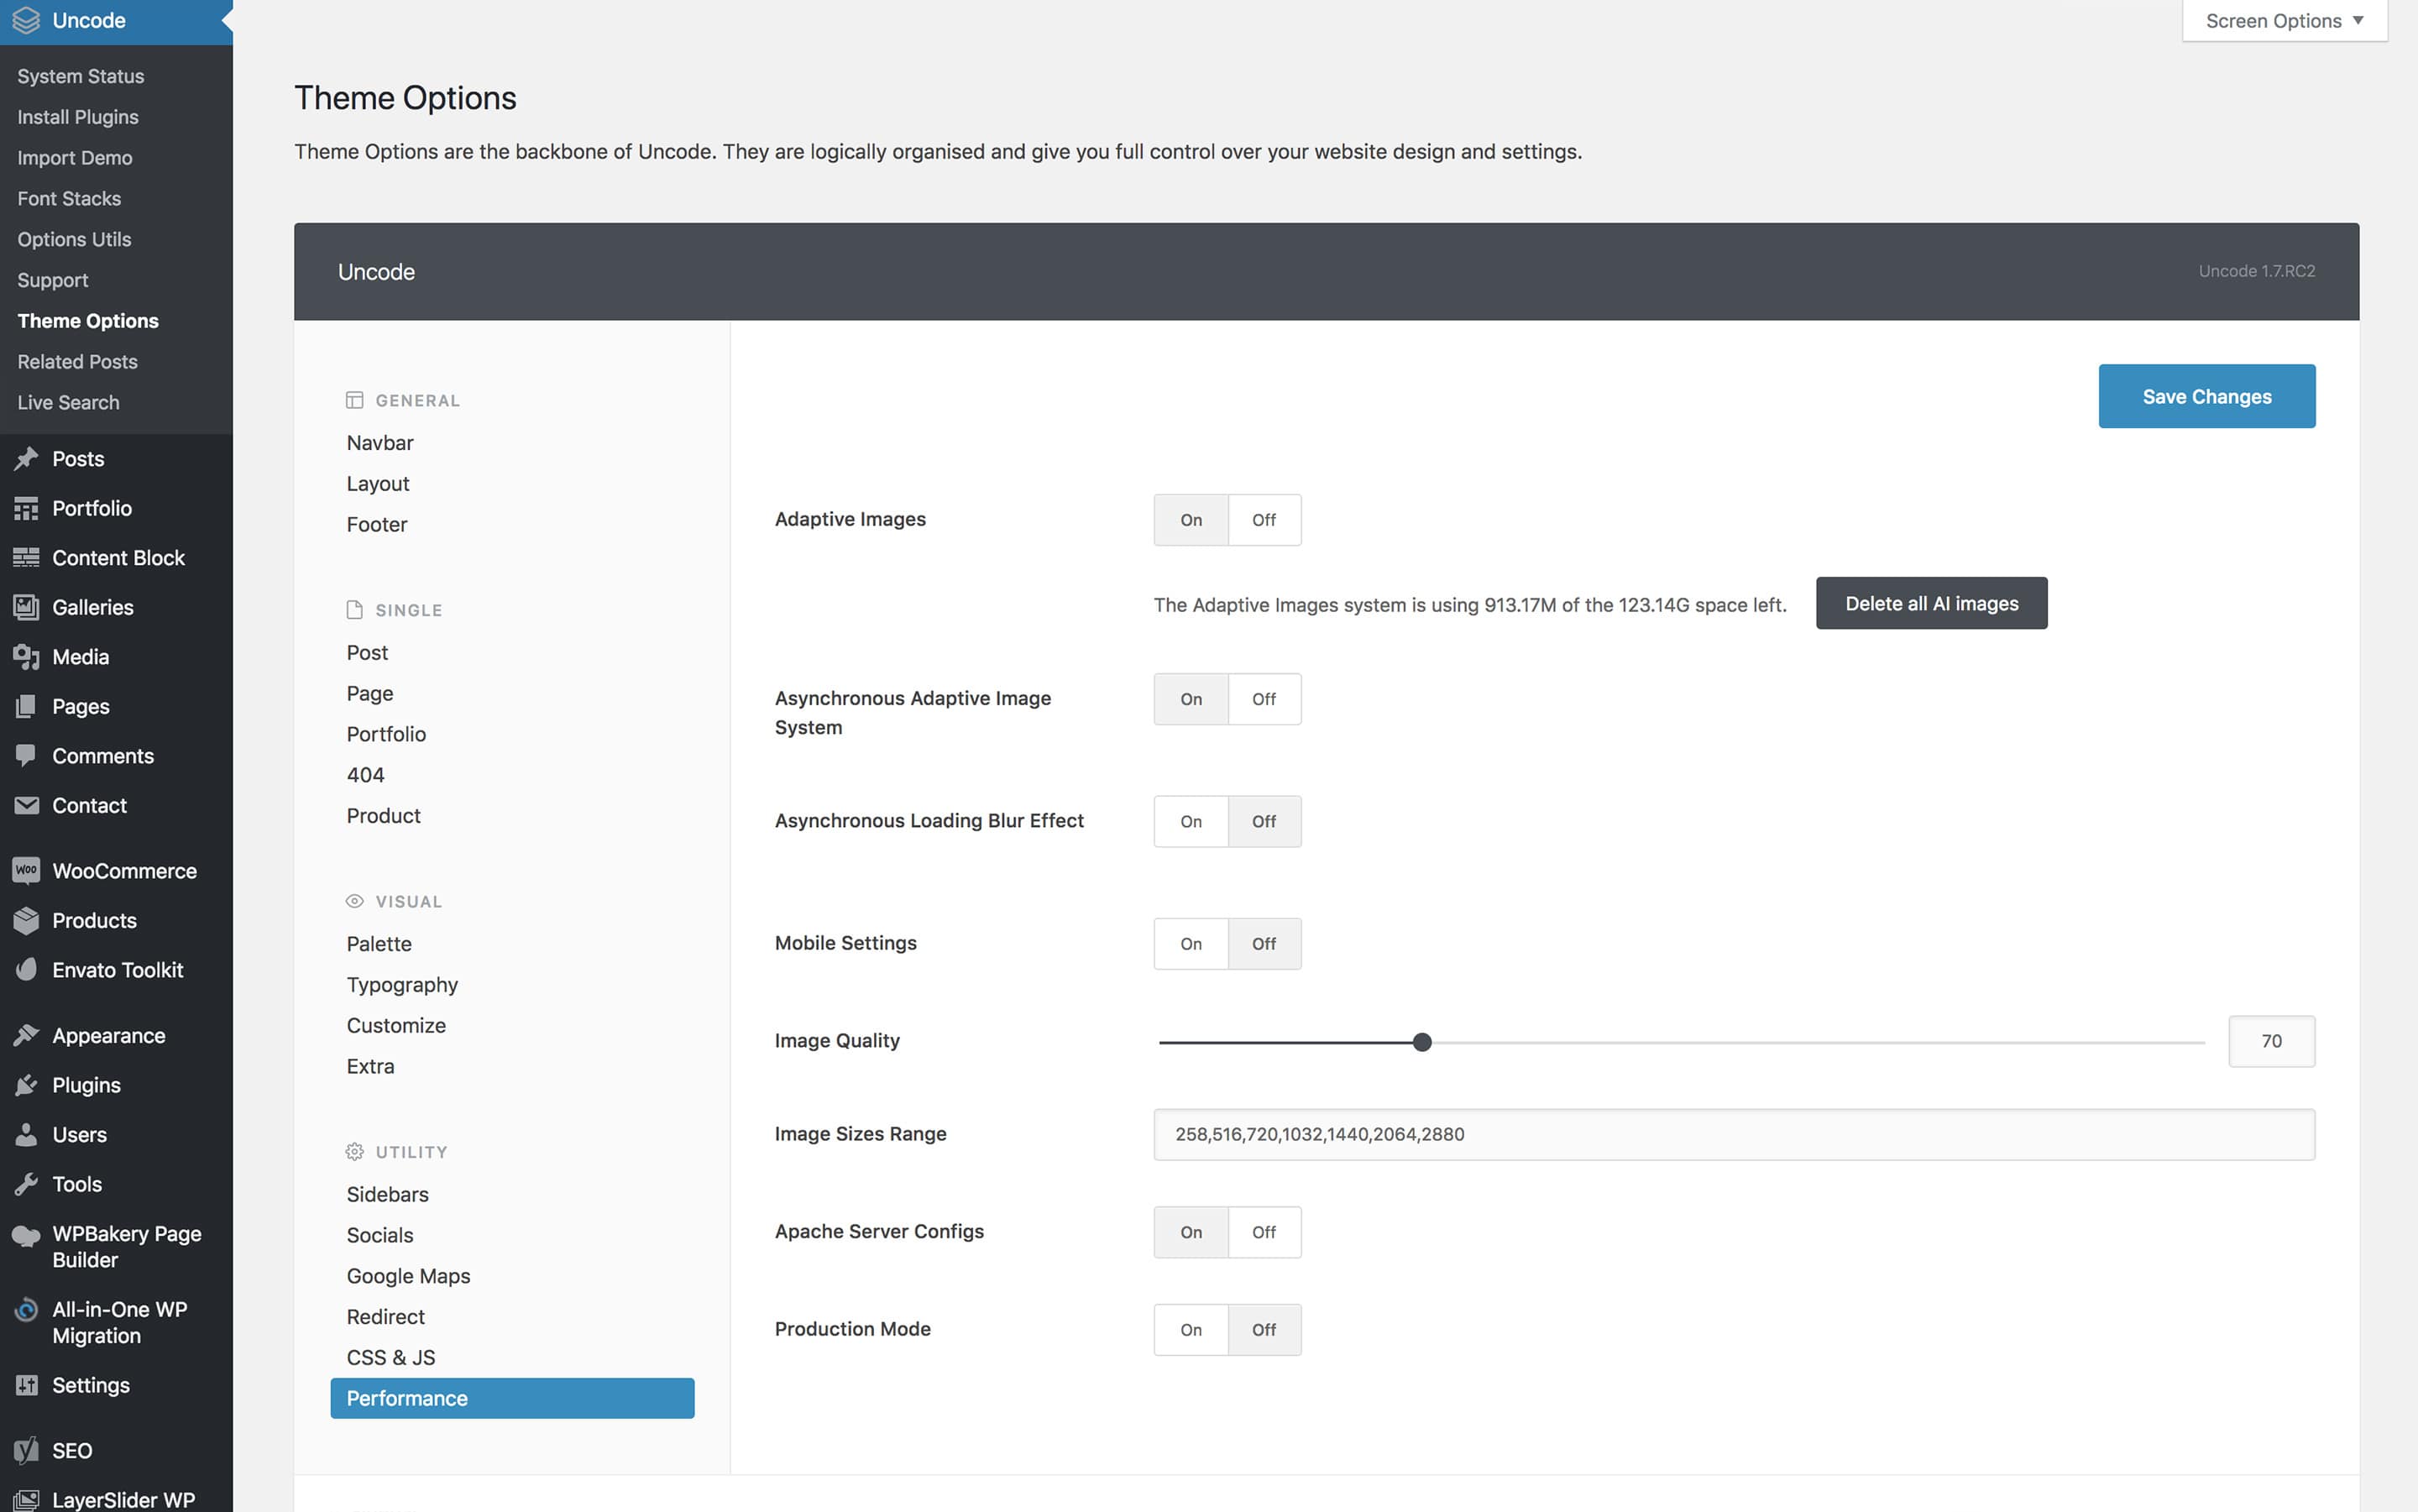This screenshot has width=2418, height=1512.
Task: Toggle Production Mode On
Action: pyautogui.click(x=1190, y=1329)
